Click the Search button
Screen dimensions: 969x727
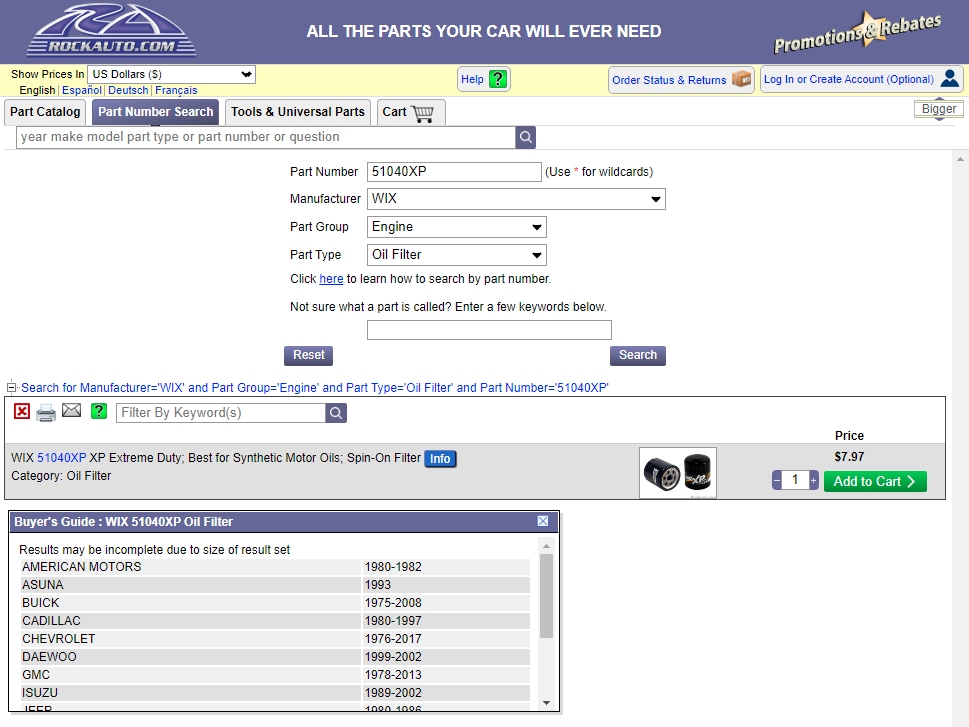pyautogui.click(x=638, y=355)
